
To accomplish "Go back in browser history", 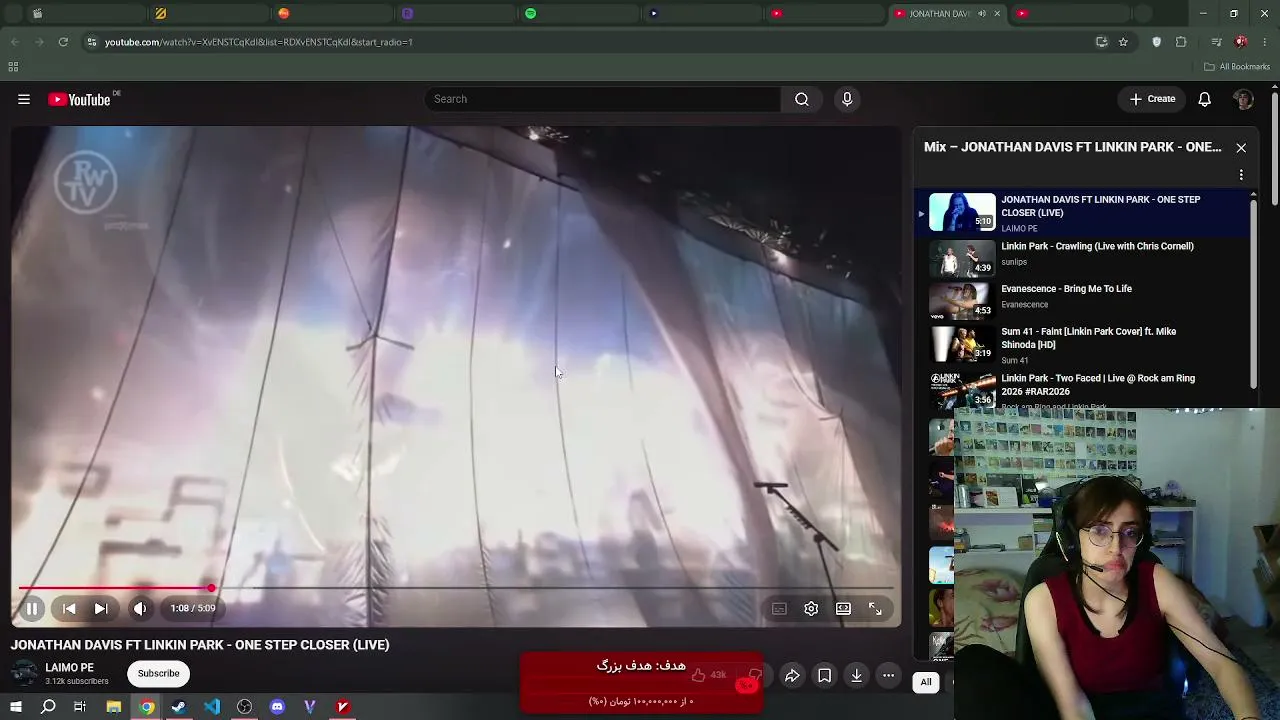I will coord(14,42).
